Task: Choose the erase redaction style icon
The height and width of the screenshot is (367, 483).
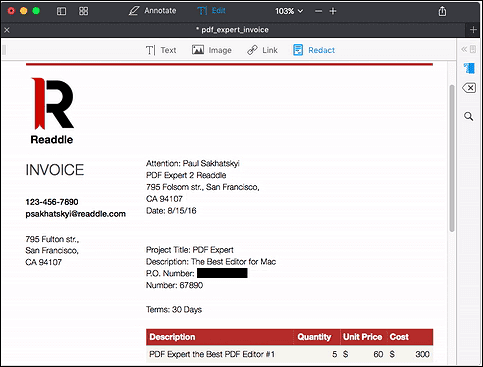Action: pos(469,88)
